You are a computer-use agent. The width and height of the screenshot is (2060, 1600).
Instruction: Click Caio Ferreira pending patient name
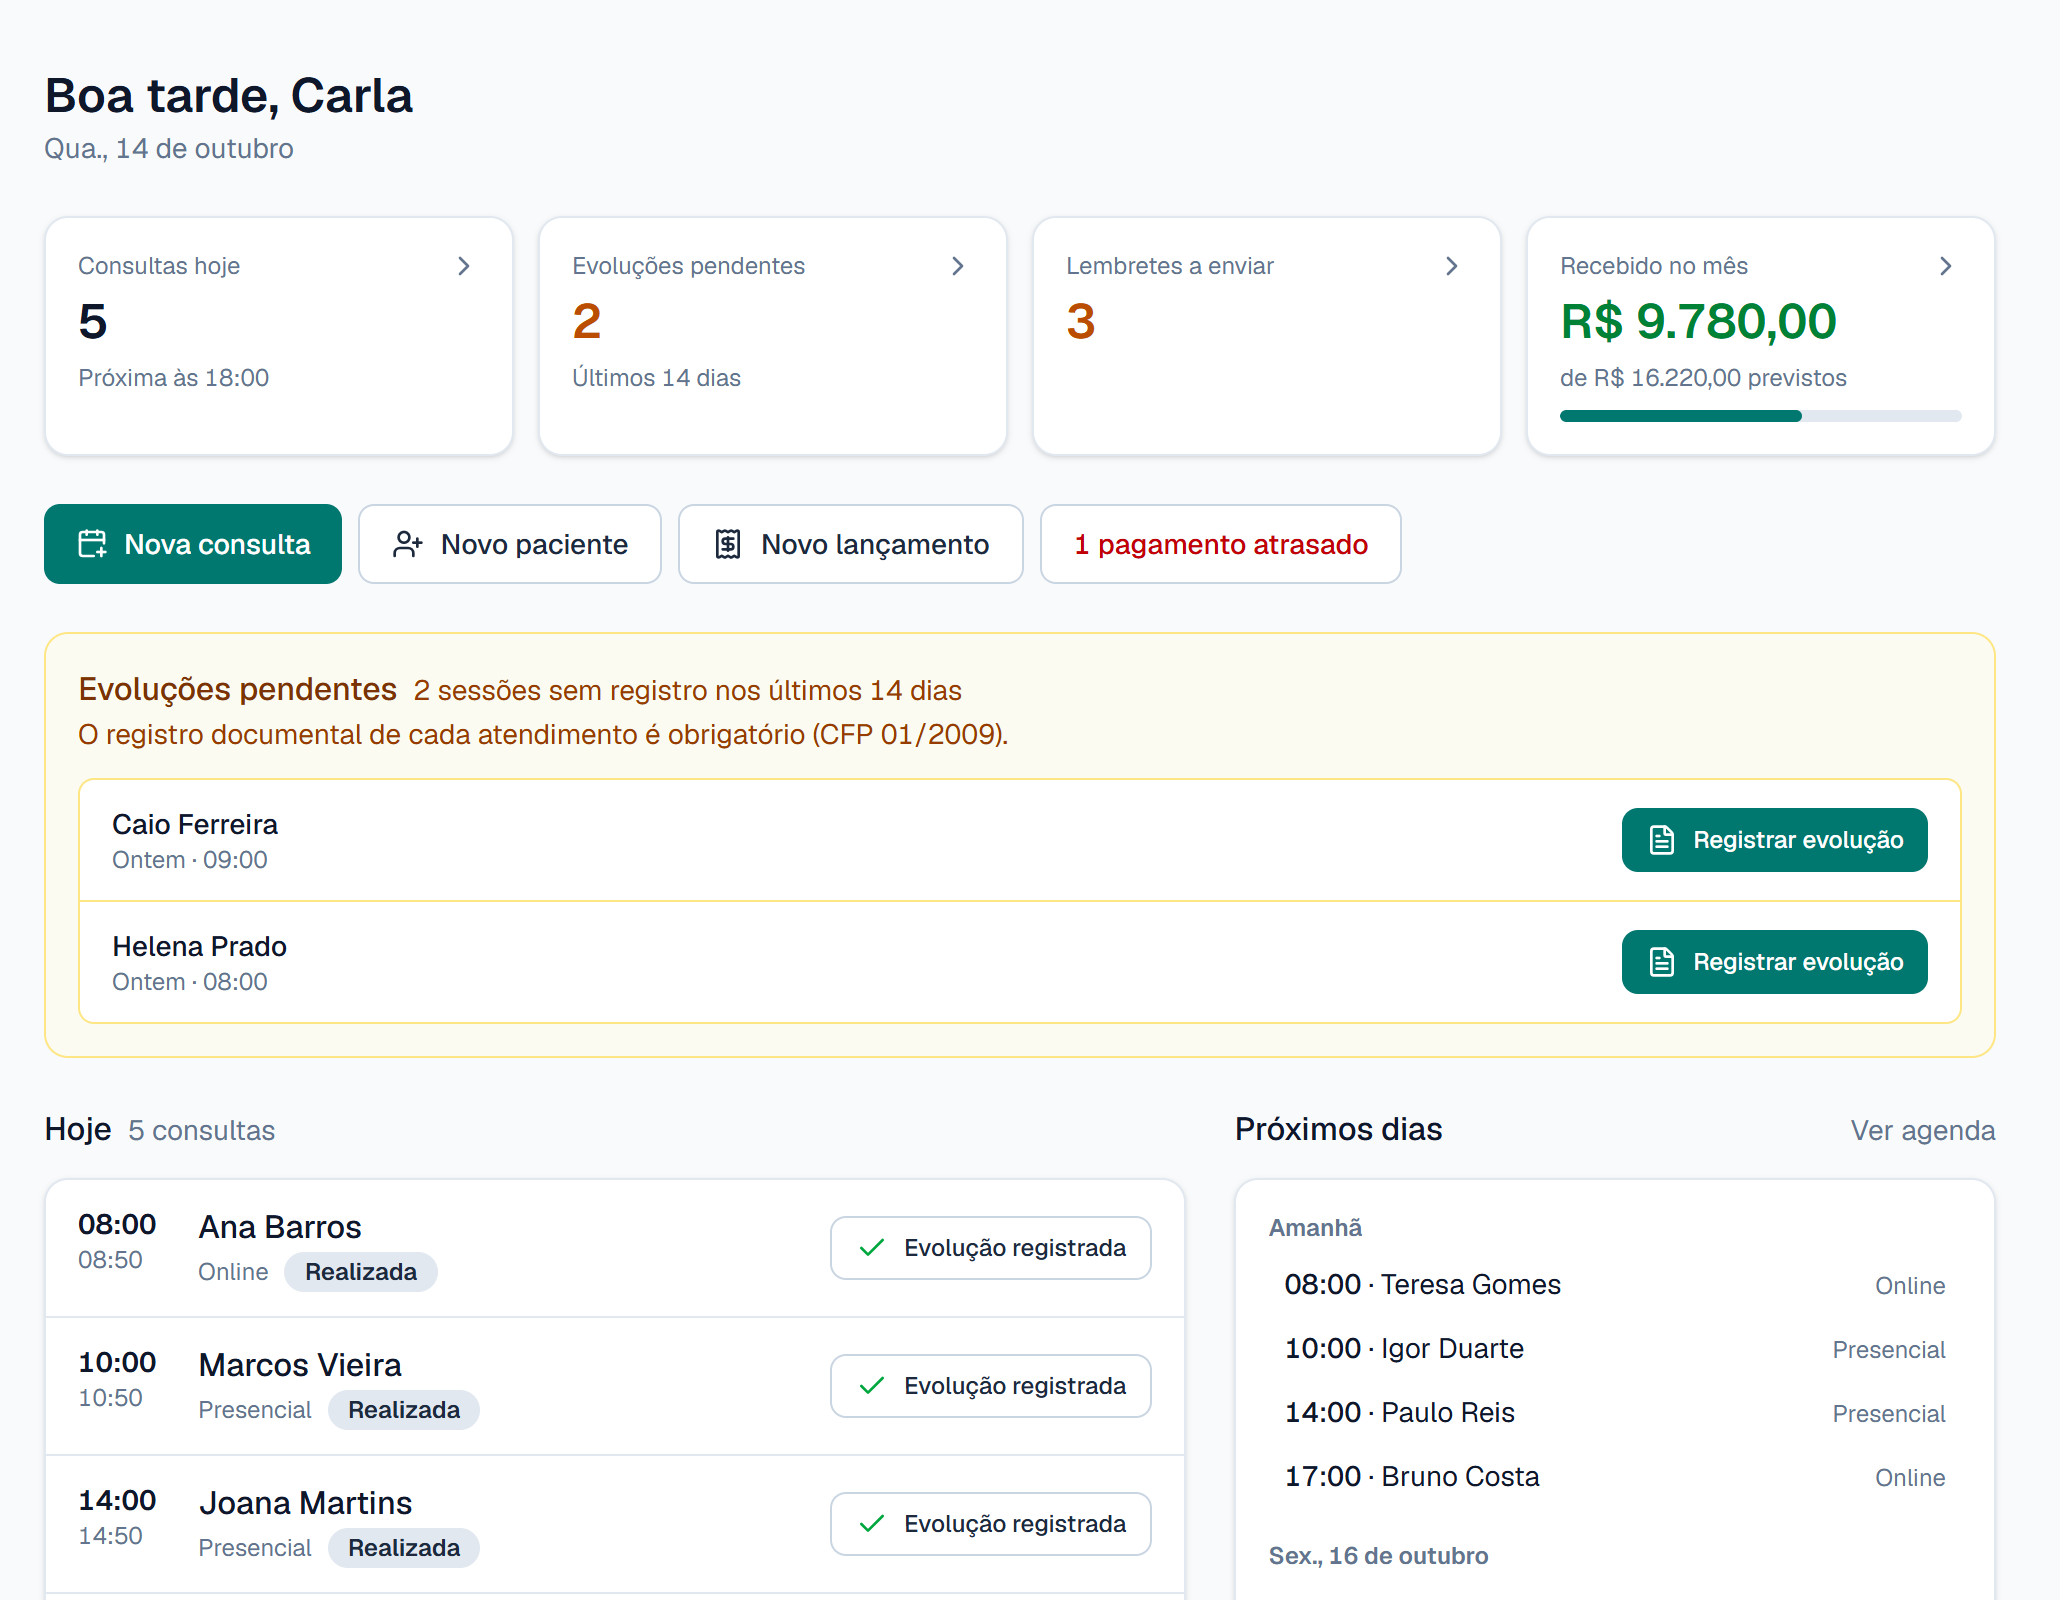tap(195, 824)
